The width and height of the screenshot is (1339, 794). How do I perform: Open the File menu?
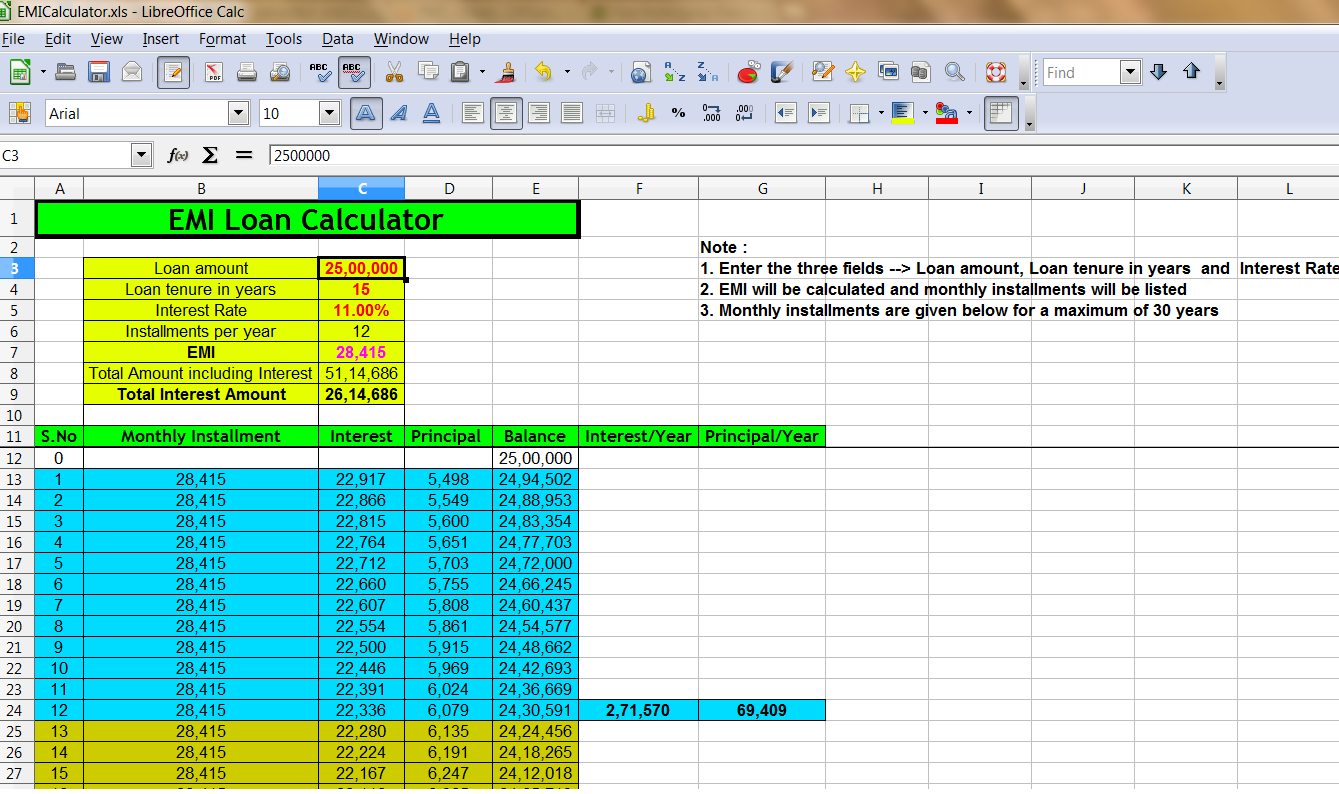13,39
